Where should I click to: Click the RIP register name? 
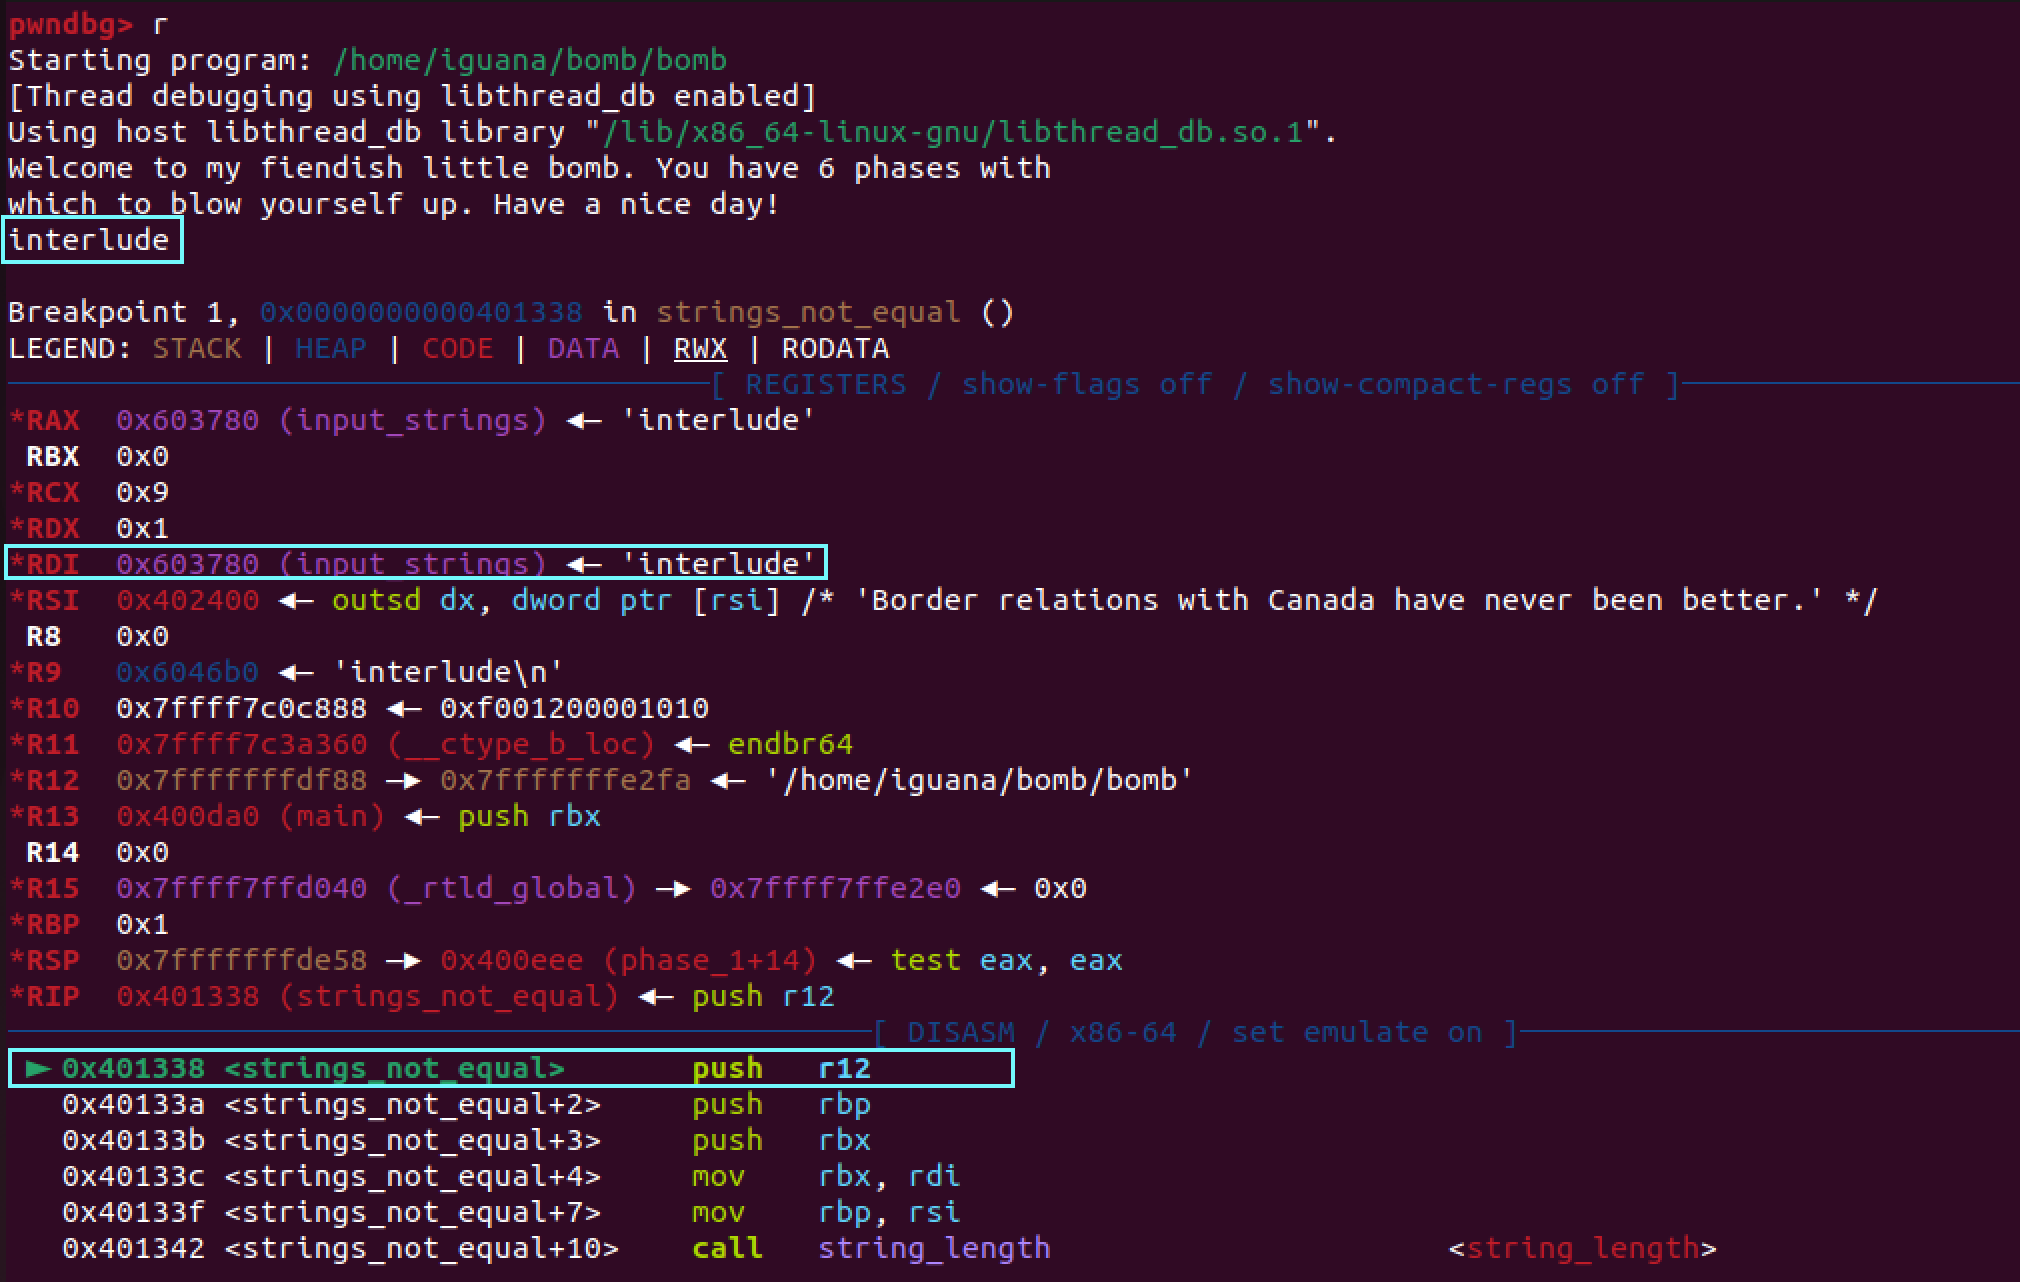point(51,997)
